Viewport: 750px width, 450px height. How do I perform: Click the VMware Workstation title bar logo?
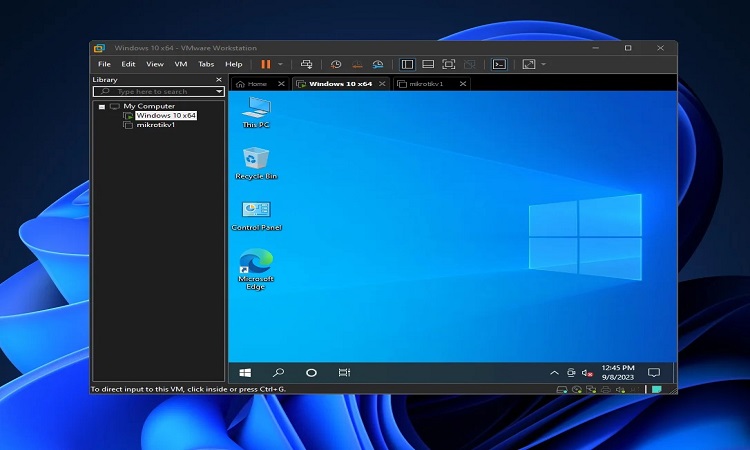click(x=99, y=48)
